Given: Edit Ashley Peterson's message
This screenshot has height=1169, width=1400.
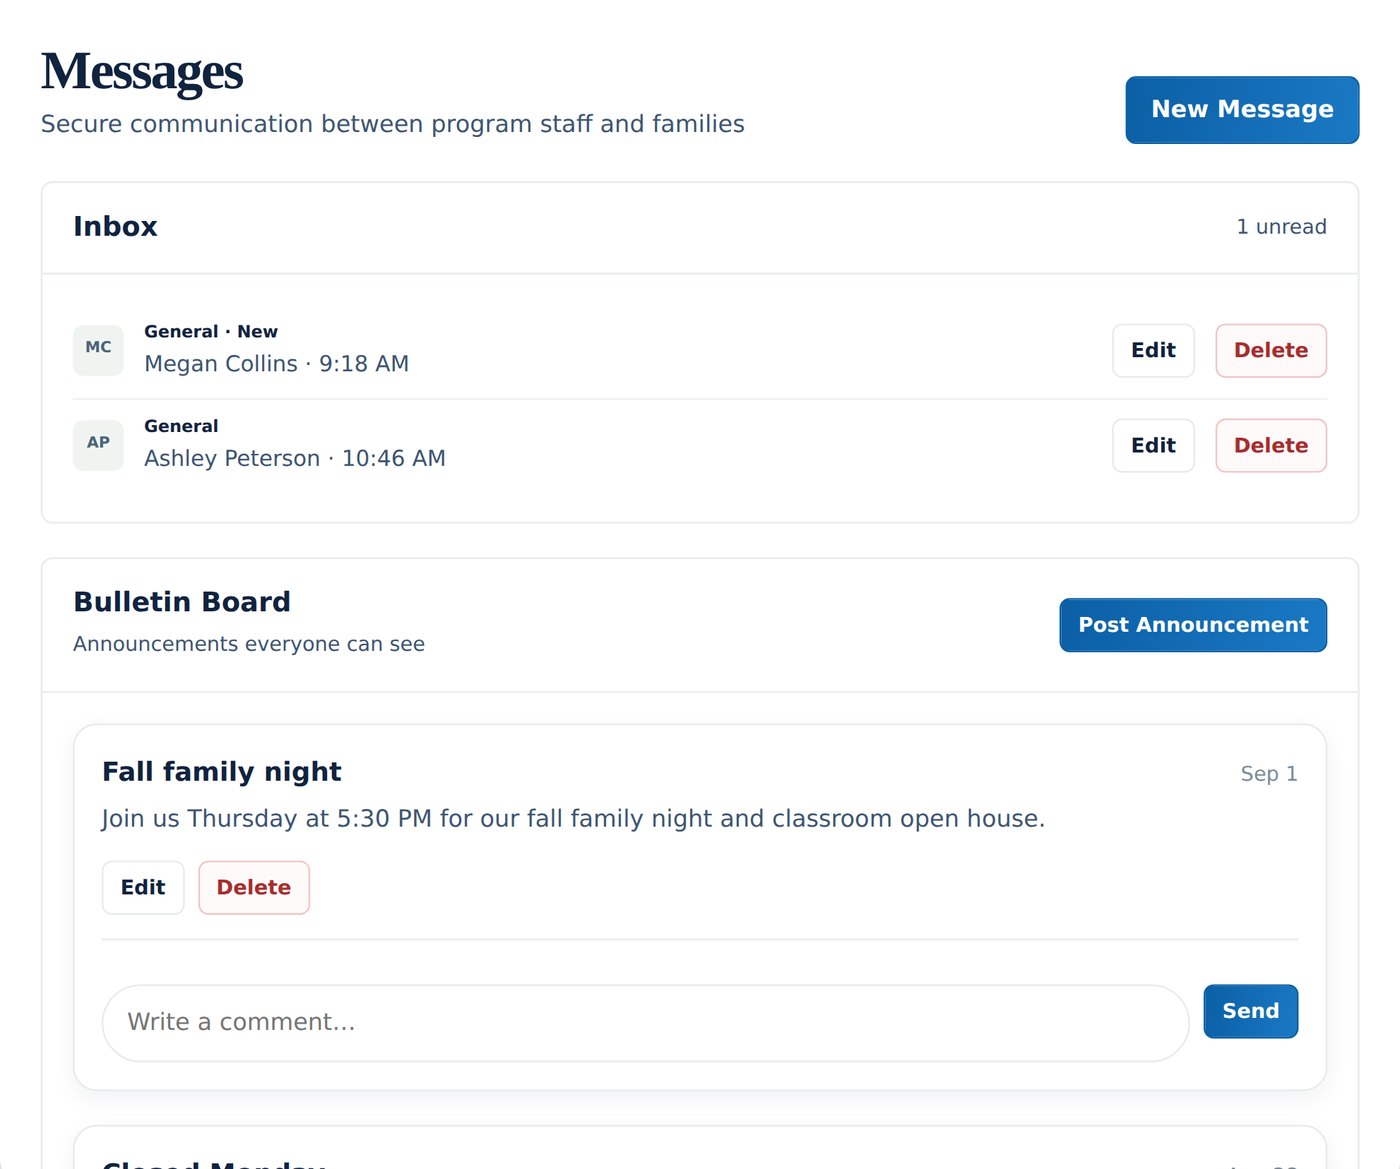Looking at the screenshot, I should pos(1153,446).
